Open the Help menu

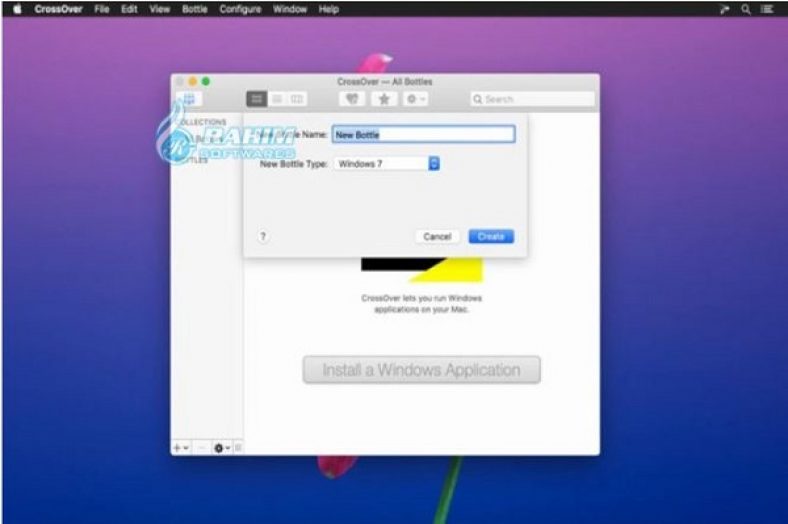(x=329, y=9)
